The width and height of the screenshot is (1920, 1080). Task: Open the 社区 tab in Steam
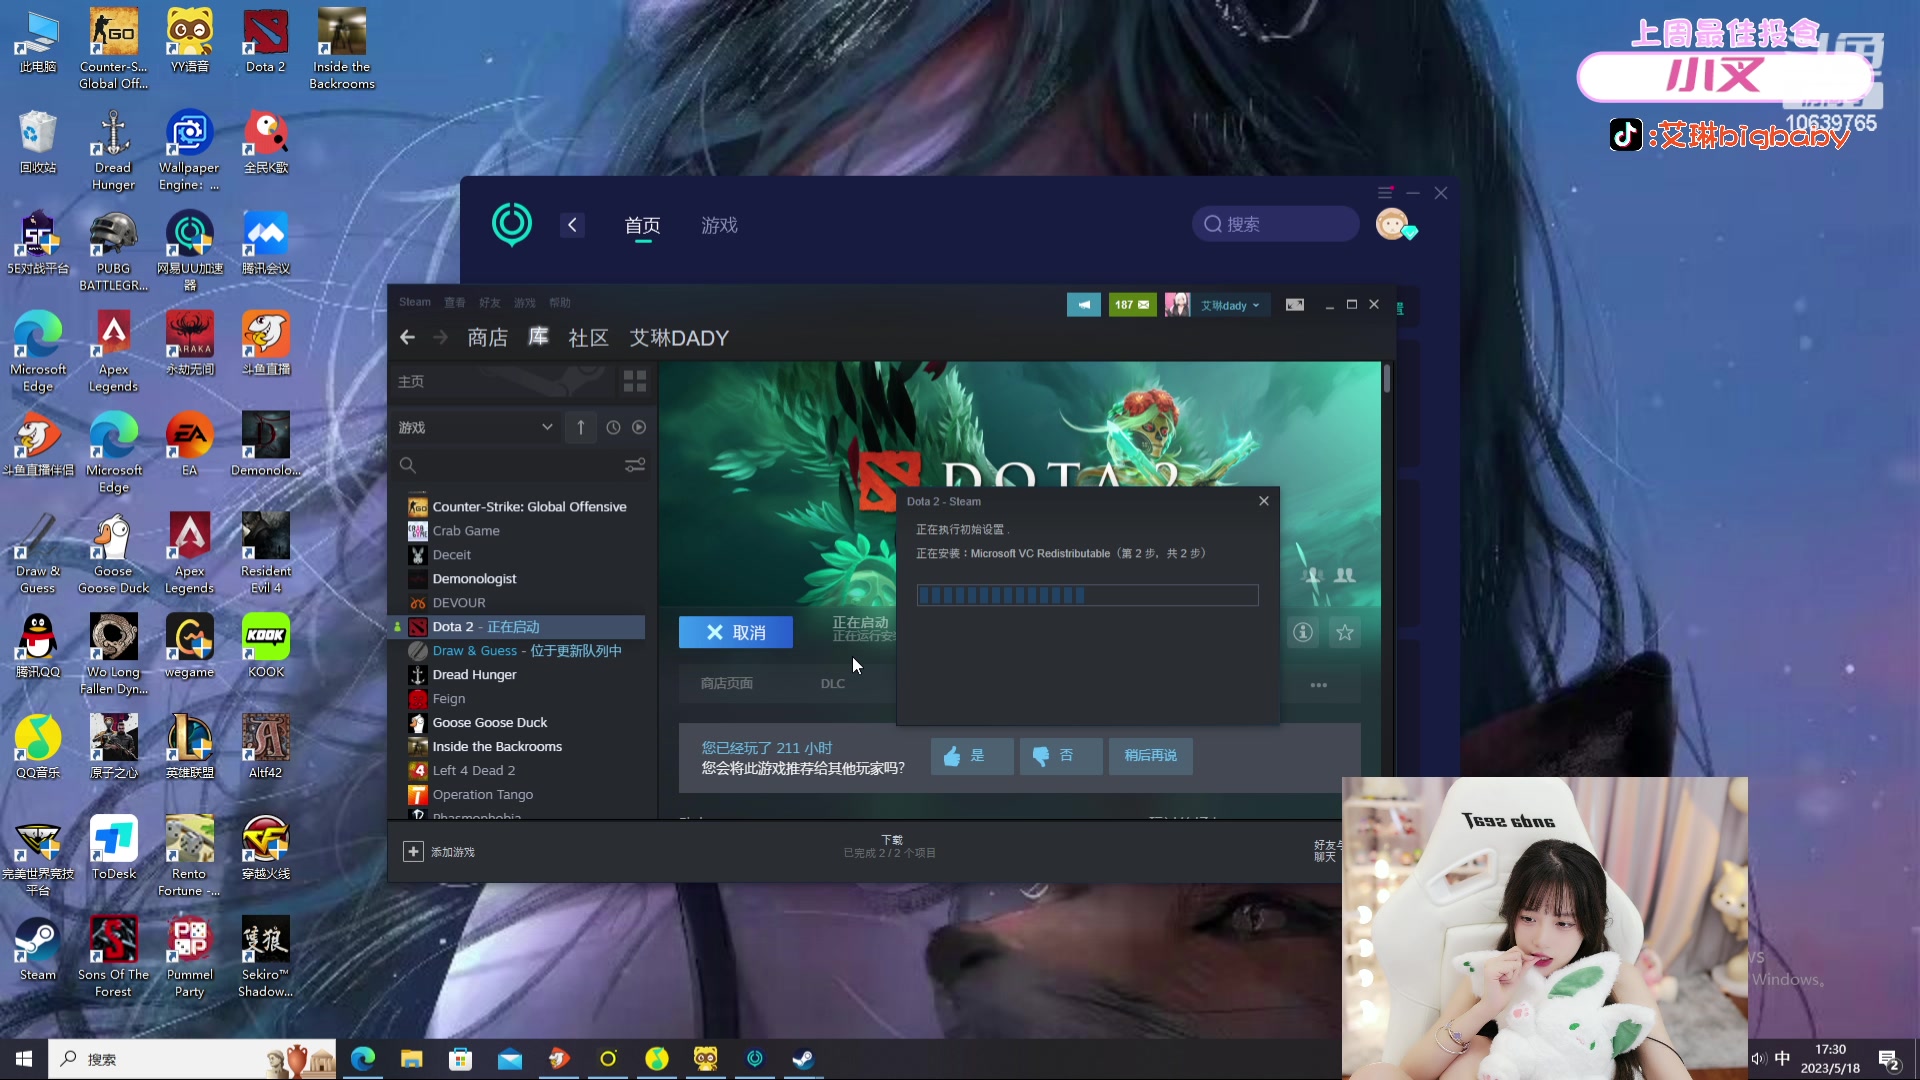(x=588, y=338)
